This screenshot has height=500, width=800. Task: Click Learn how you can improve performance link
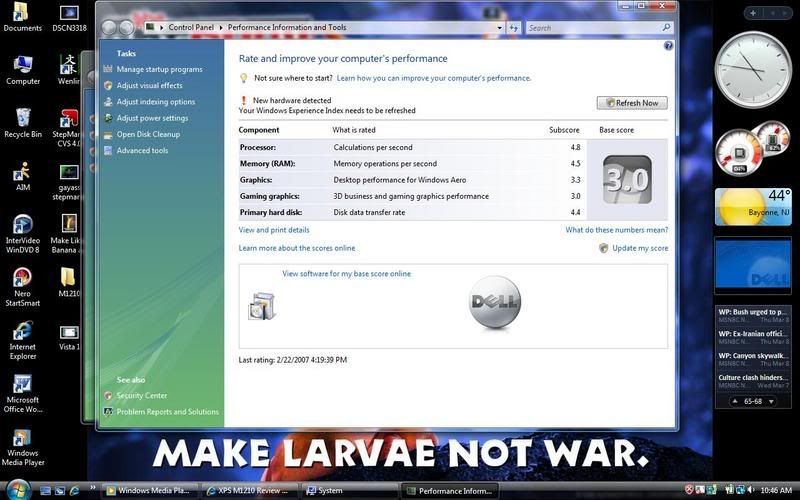pyautogui.click(x=434, y=78)
